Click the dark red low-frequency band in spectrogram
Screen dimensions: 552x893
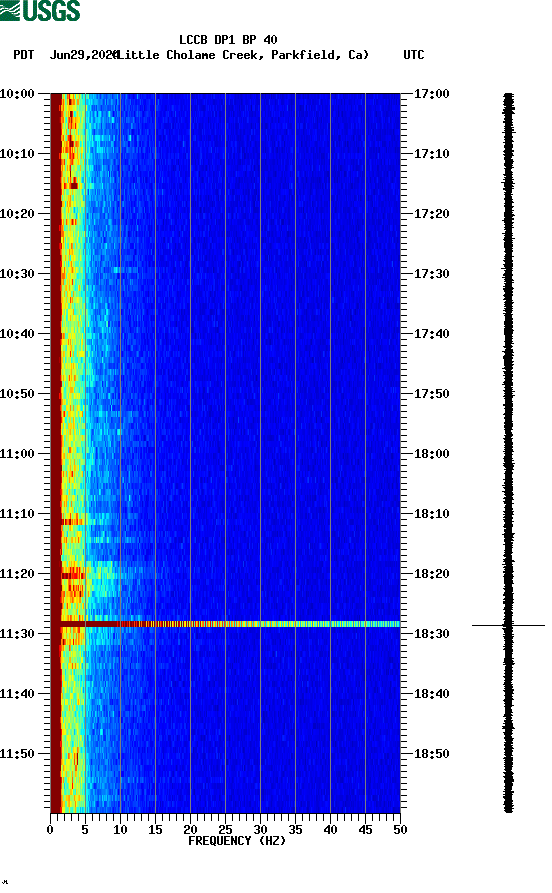pyautogui.click(x=56, y=453)
